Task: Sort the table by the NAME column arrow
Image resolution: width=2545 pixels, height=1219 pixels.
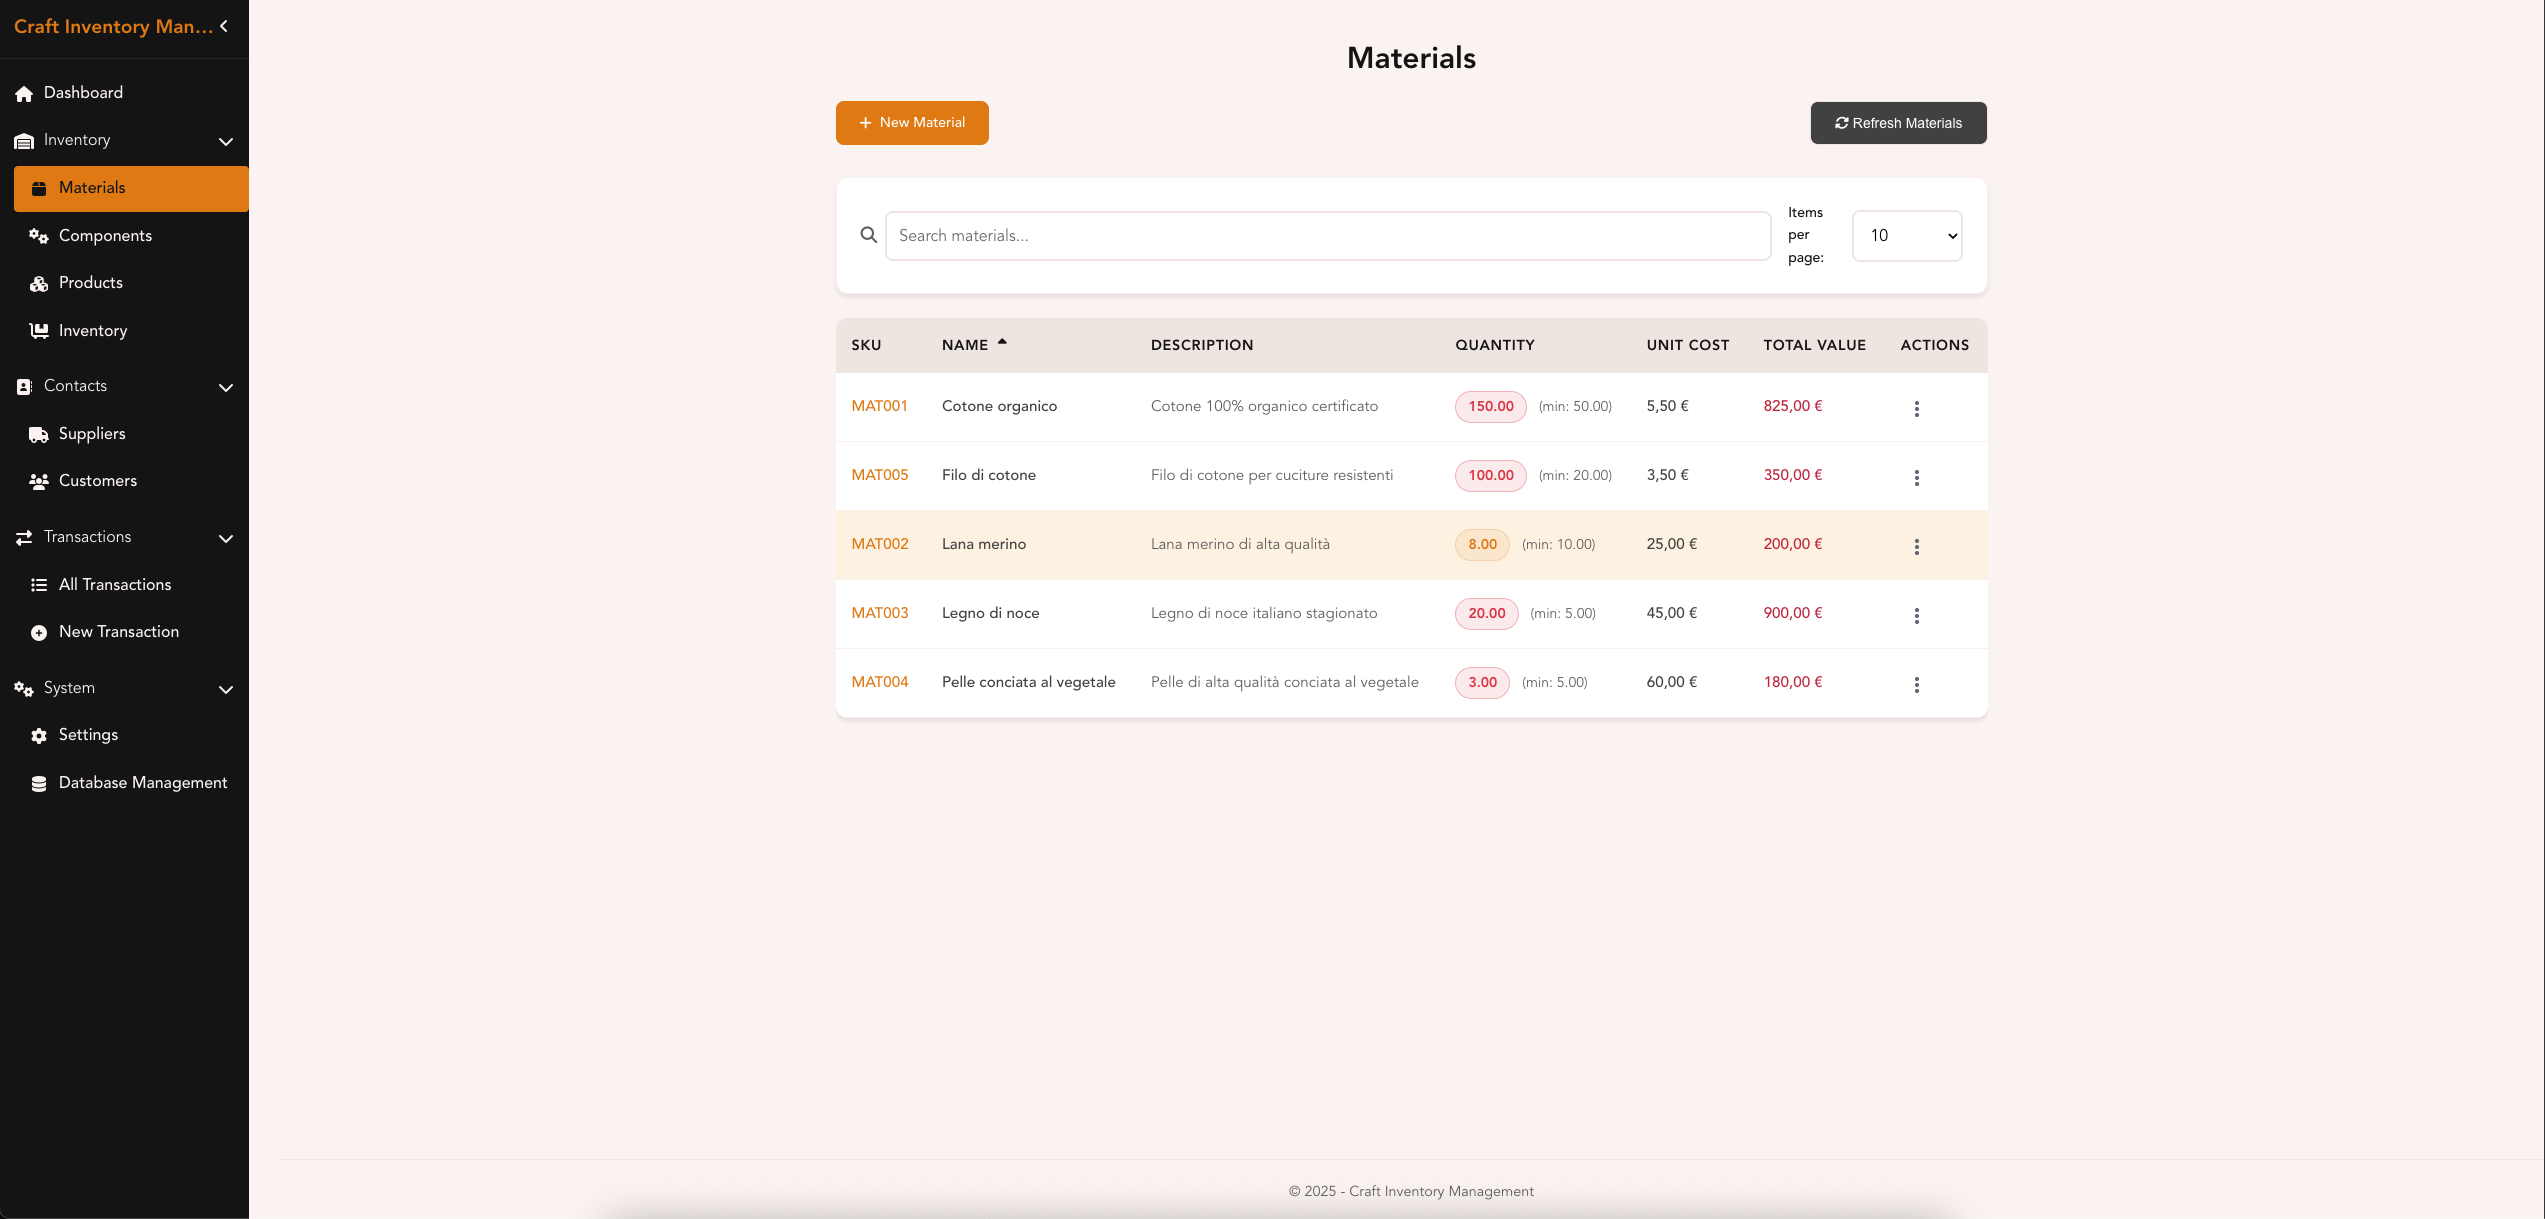Action: [1002, 343]
